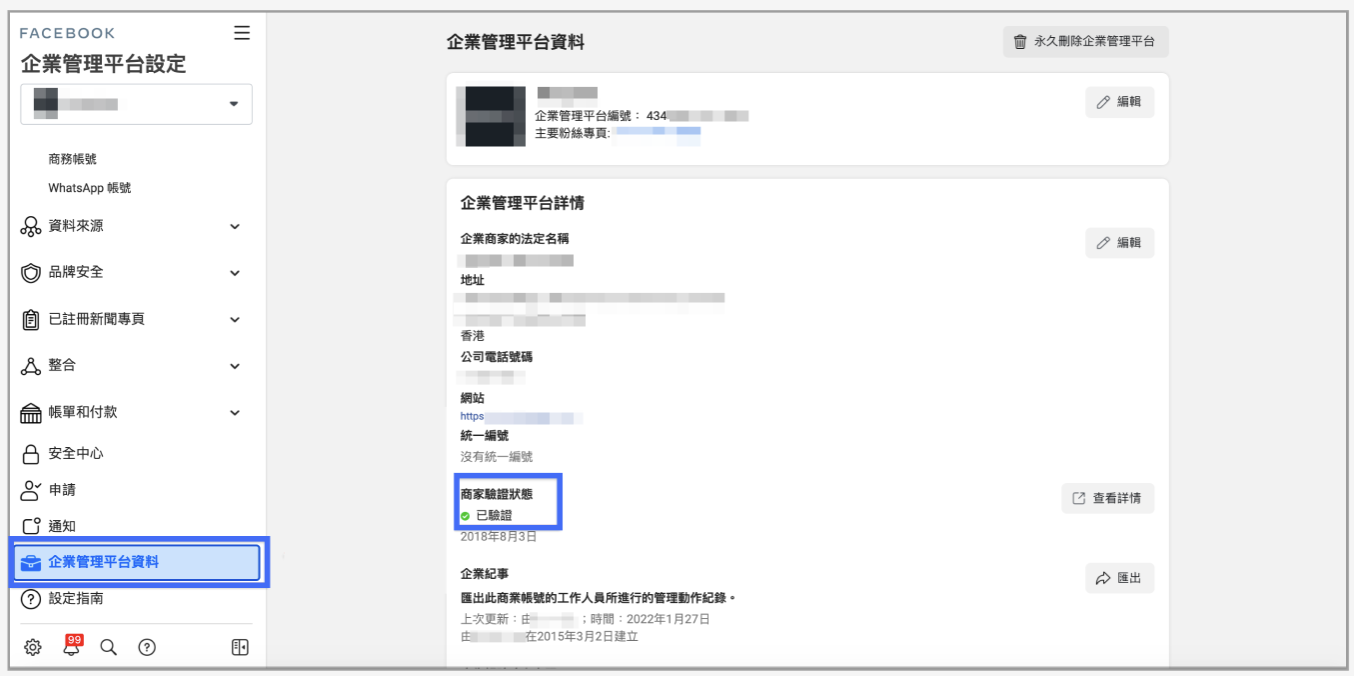Click the 沒有統一編號 text
Screen dimensions: 1354x676
pyautogui.click(x=496, y=457)
